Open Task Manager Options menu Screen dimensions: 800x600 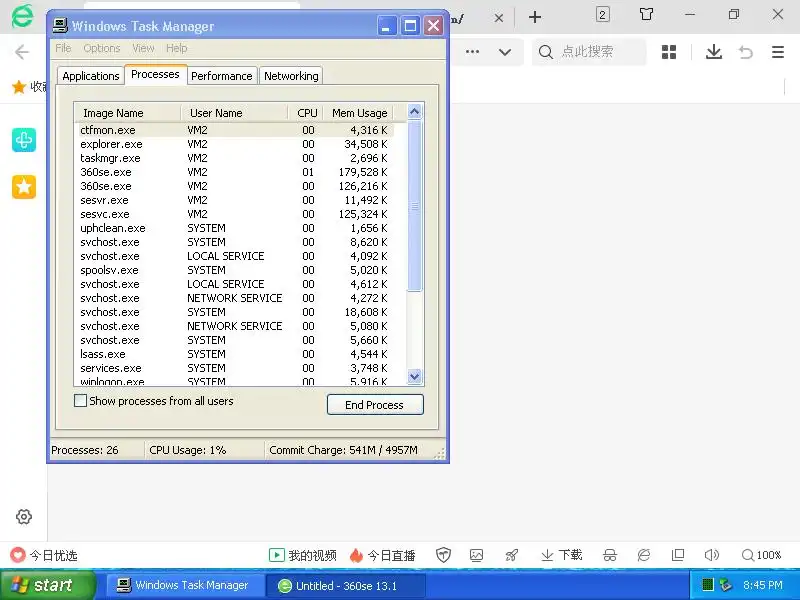pos(102,48)
